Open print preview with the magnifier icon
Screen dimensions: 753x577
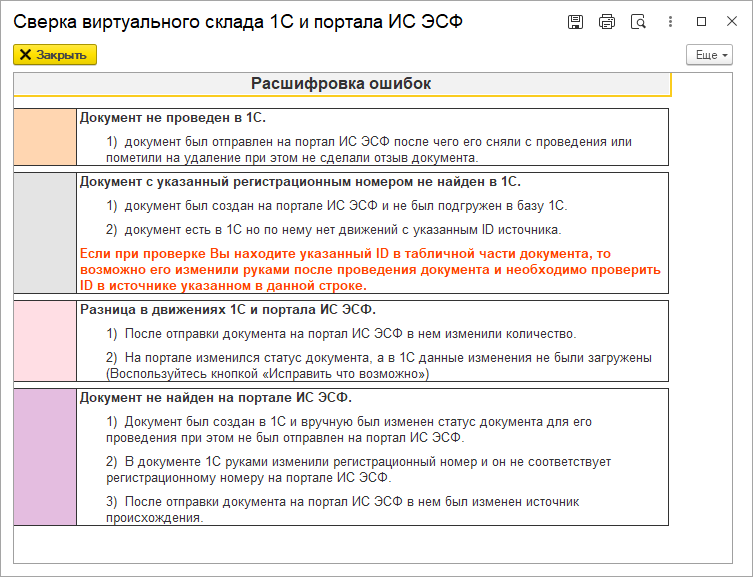point(638,21)
